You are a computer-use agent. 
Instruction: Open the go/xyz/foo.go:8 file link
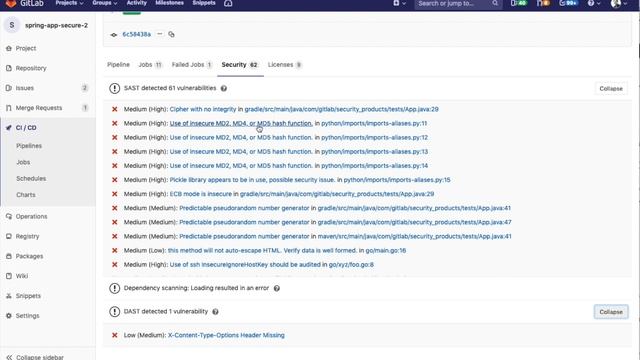[351, 264]
